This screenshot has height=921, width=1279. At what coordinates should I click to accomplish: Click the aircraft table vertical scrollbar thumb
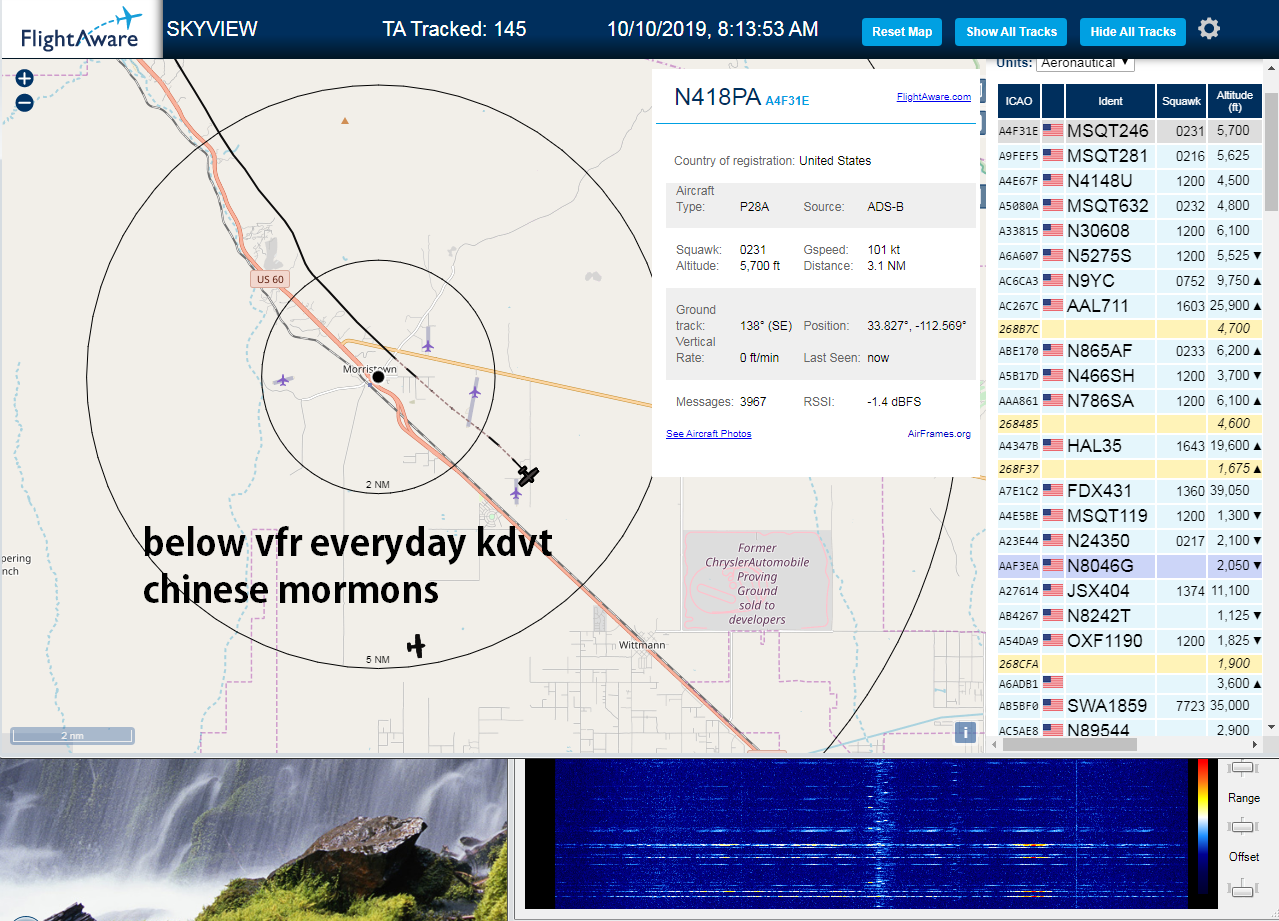(1271, 150)
